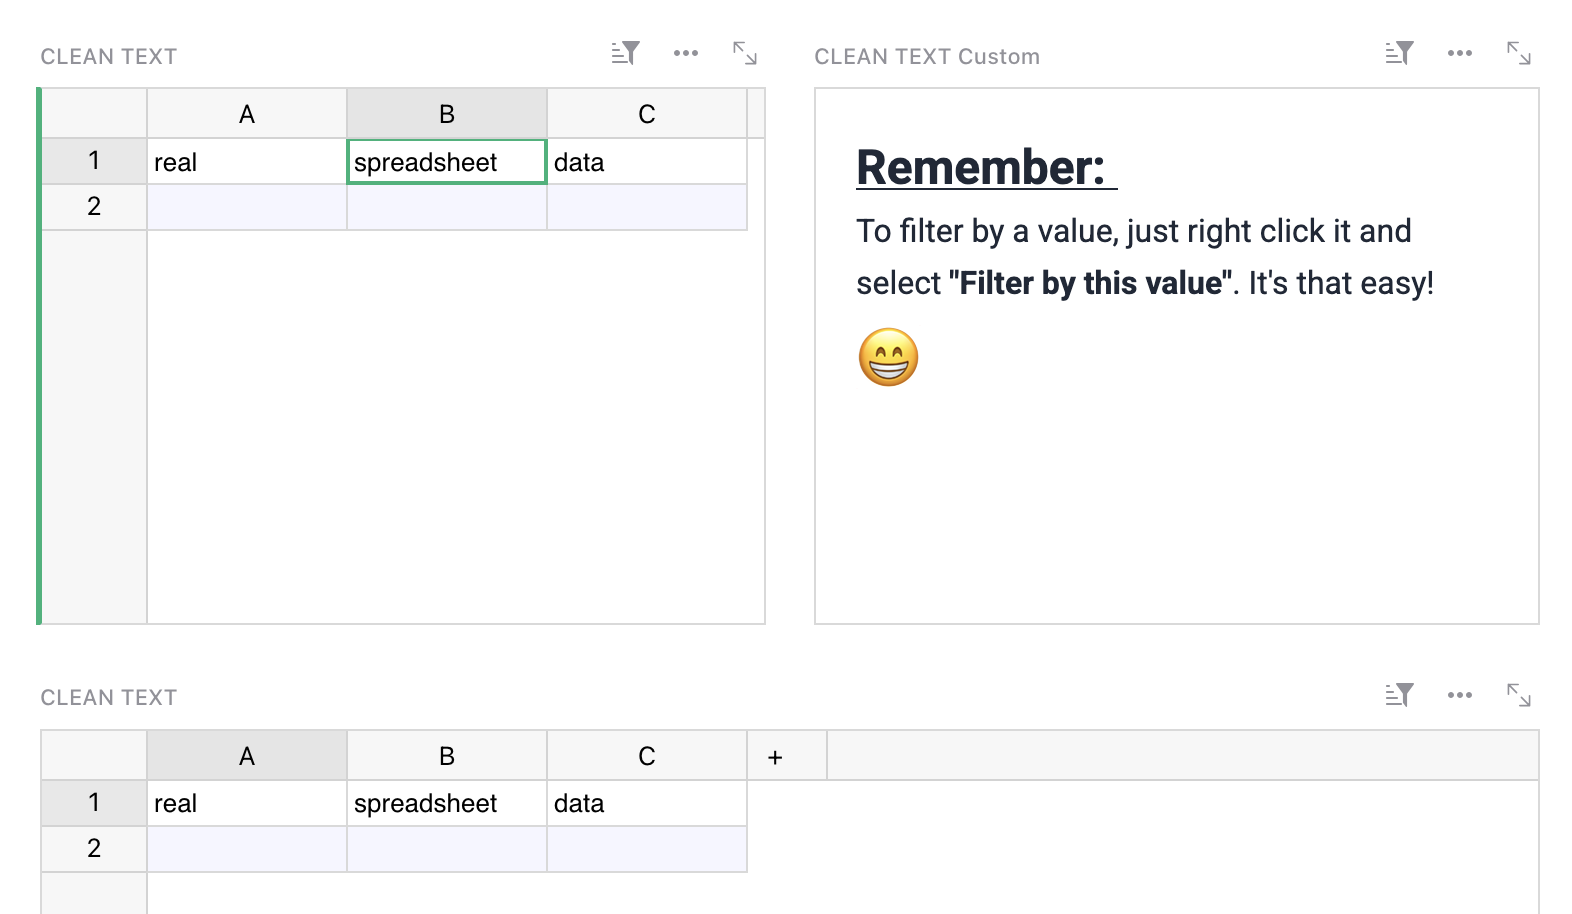Select column header A in the bottom table
1572x914 pixels.
(246, 755)
